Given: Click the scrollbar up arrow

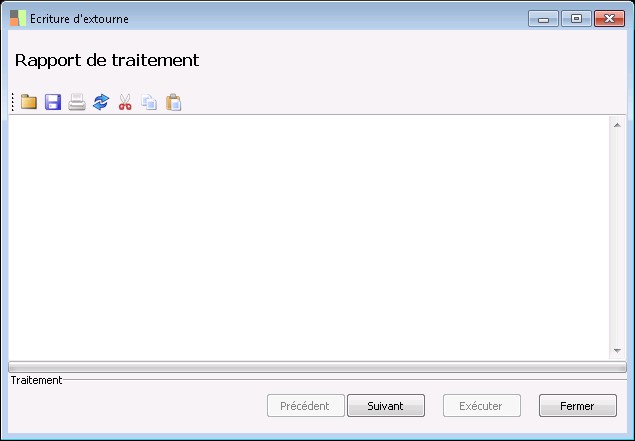Looking at the screenshot, I should point(617,125).
